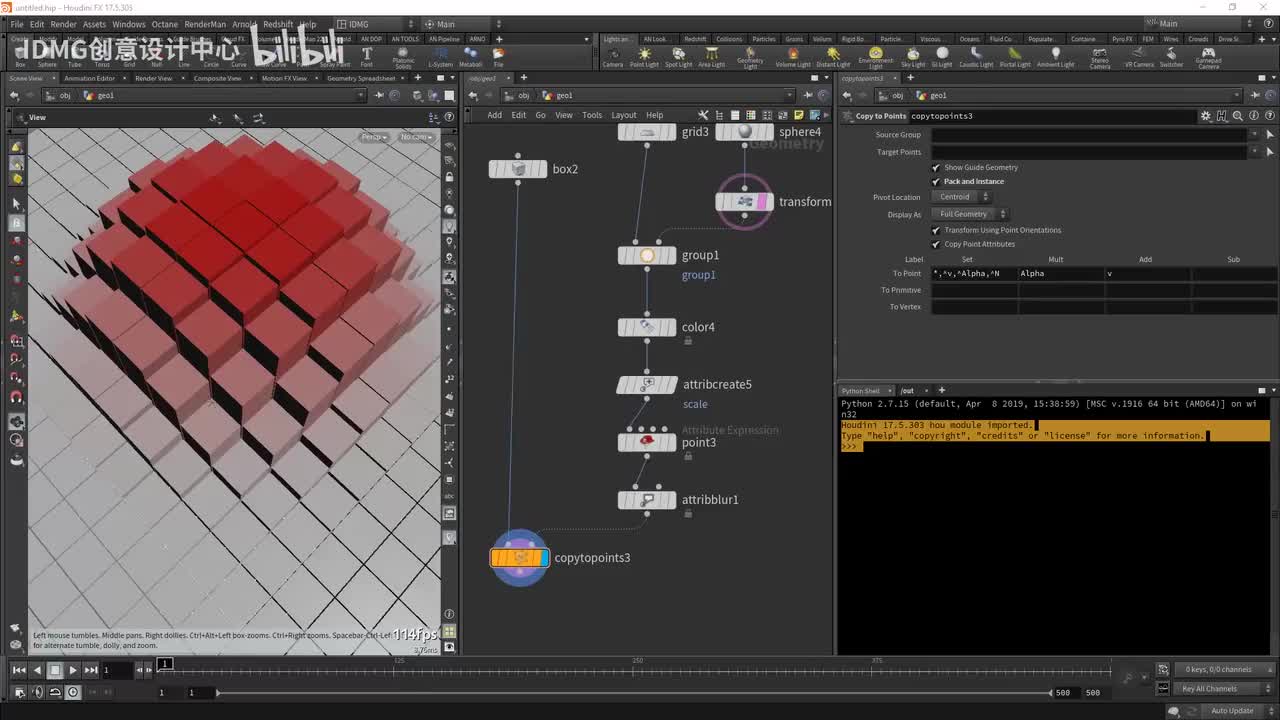
Task: Add a Sky Light from the shelf
Action: pos(913,56)
